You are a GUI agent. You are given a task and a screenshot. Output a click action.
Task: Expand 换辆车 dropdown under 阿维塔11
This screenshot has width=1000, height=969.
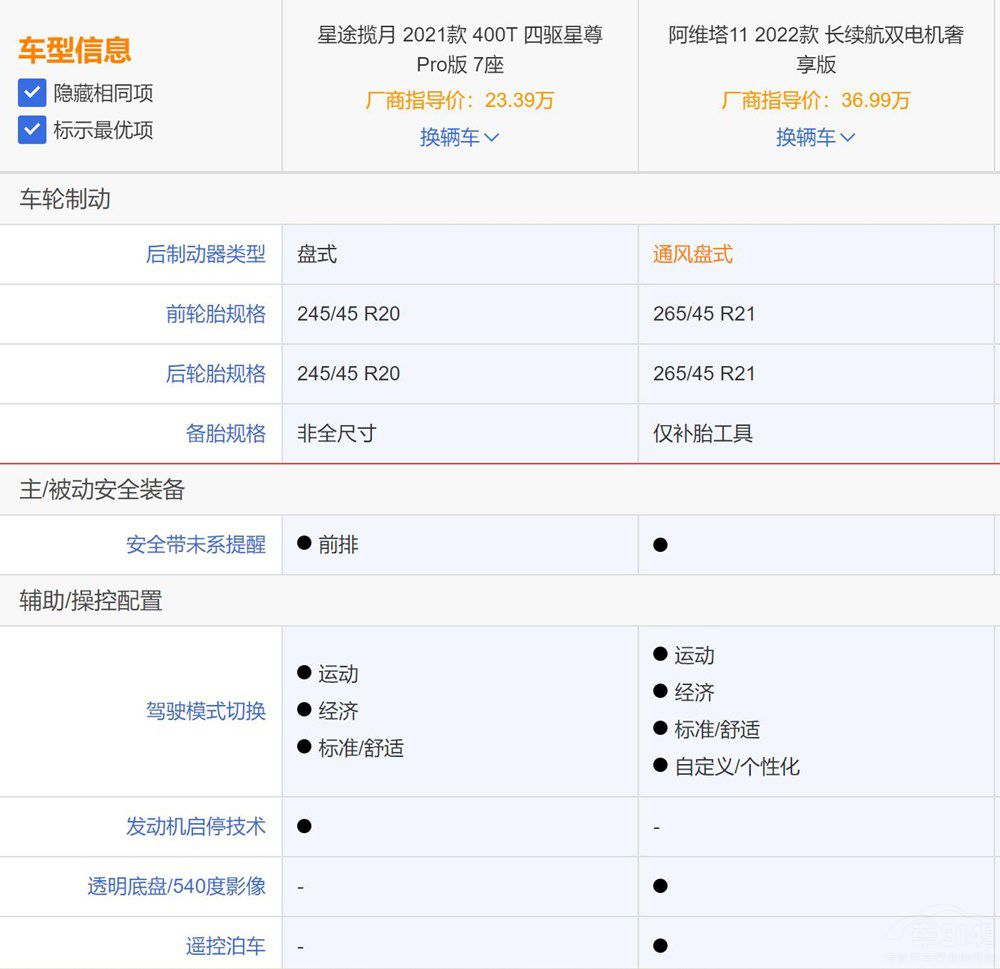coord(816,137)
